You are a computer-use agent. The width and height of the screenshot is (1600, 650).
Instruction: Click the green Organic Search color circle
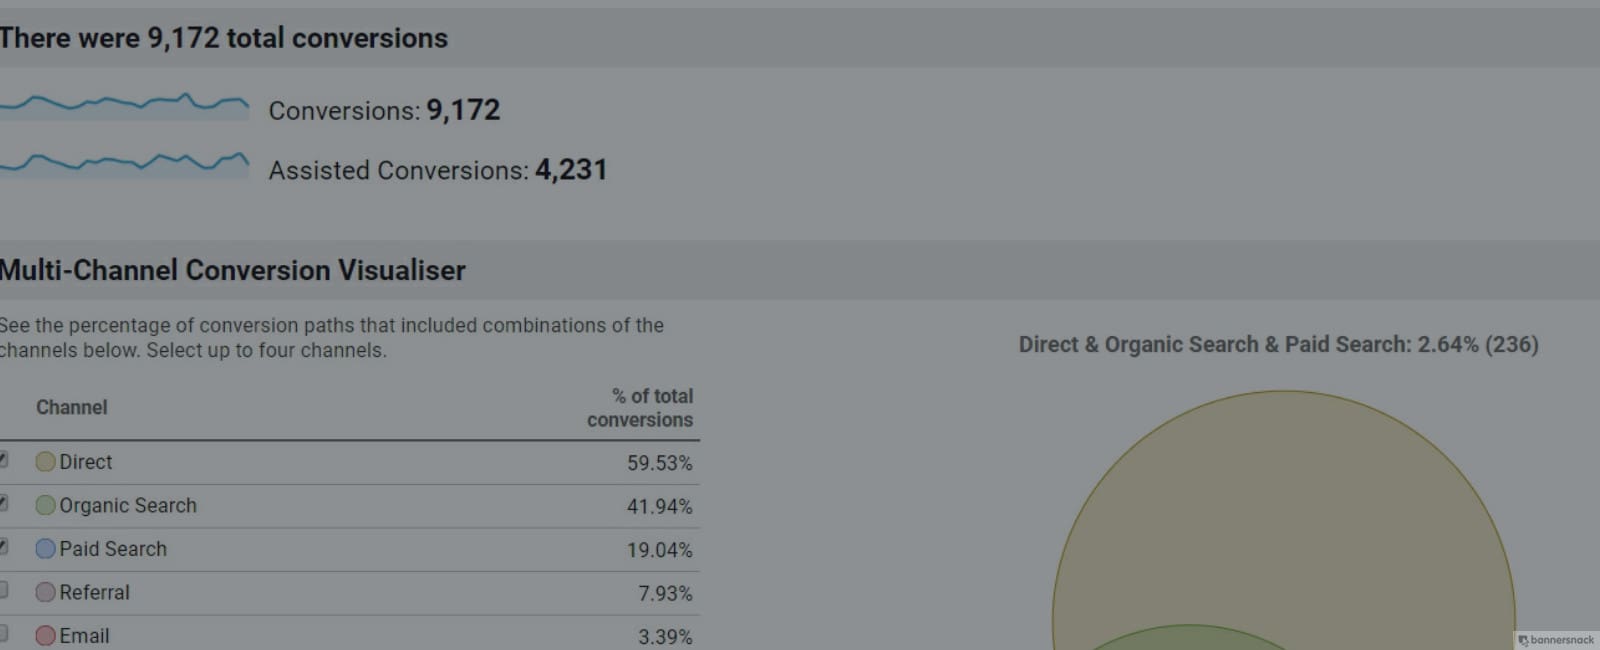(x=45, y=505)
